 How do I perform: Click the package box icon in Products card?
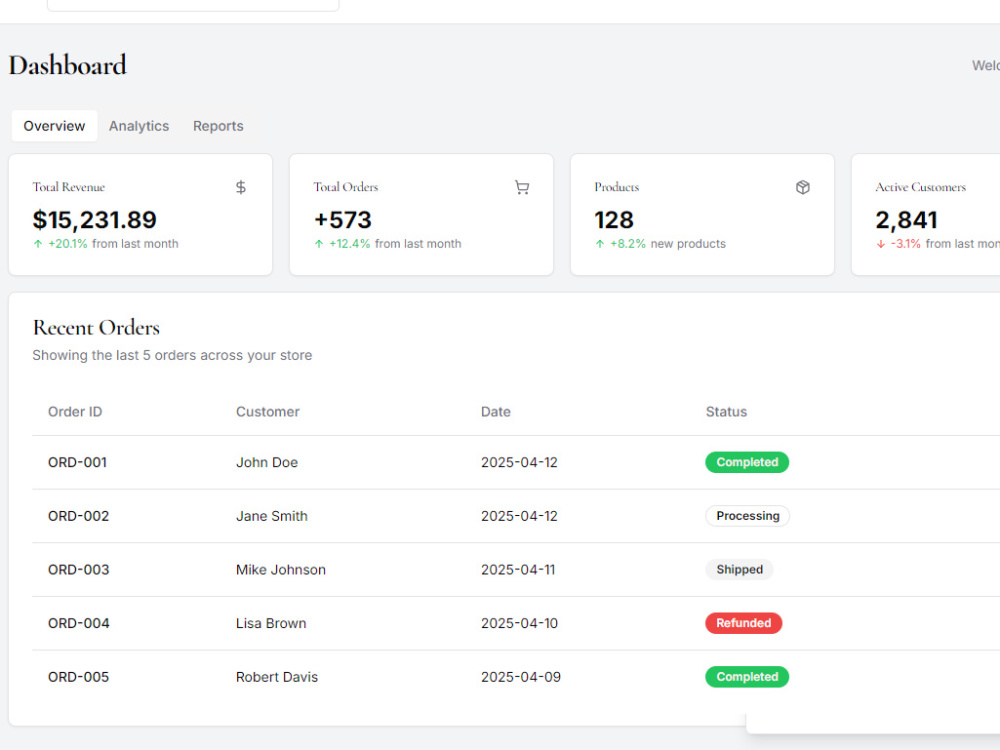pos(803,187)
